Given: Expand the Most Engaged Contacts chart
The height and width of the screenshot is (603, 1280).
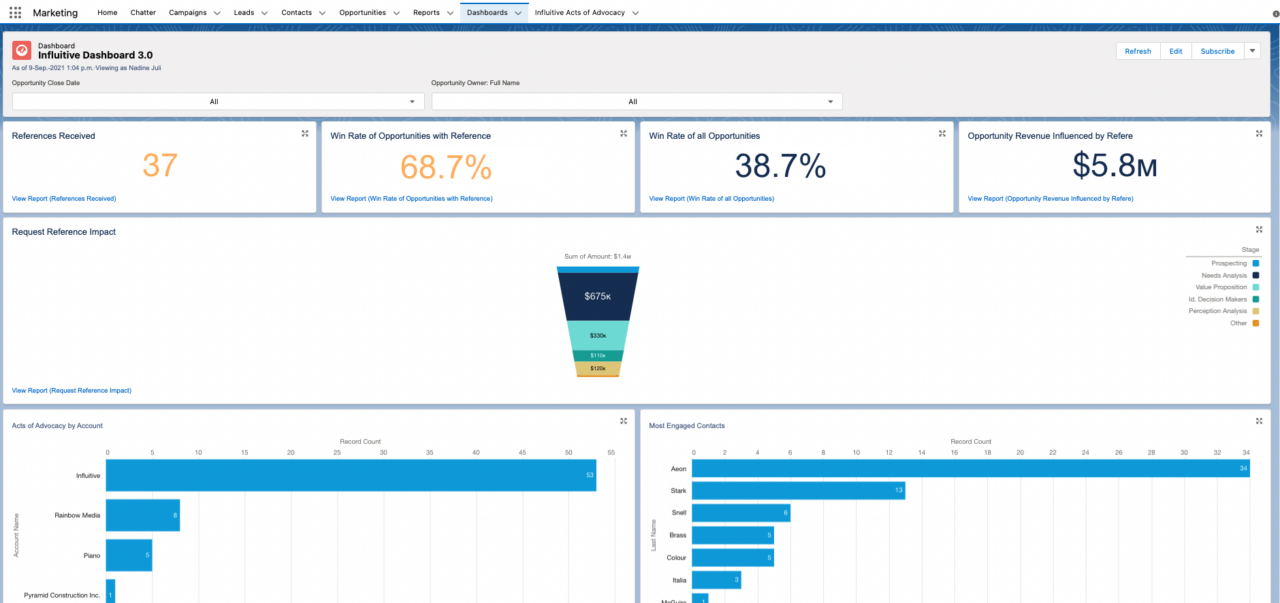Looking at the screenshot, I should (1258, 420).
